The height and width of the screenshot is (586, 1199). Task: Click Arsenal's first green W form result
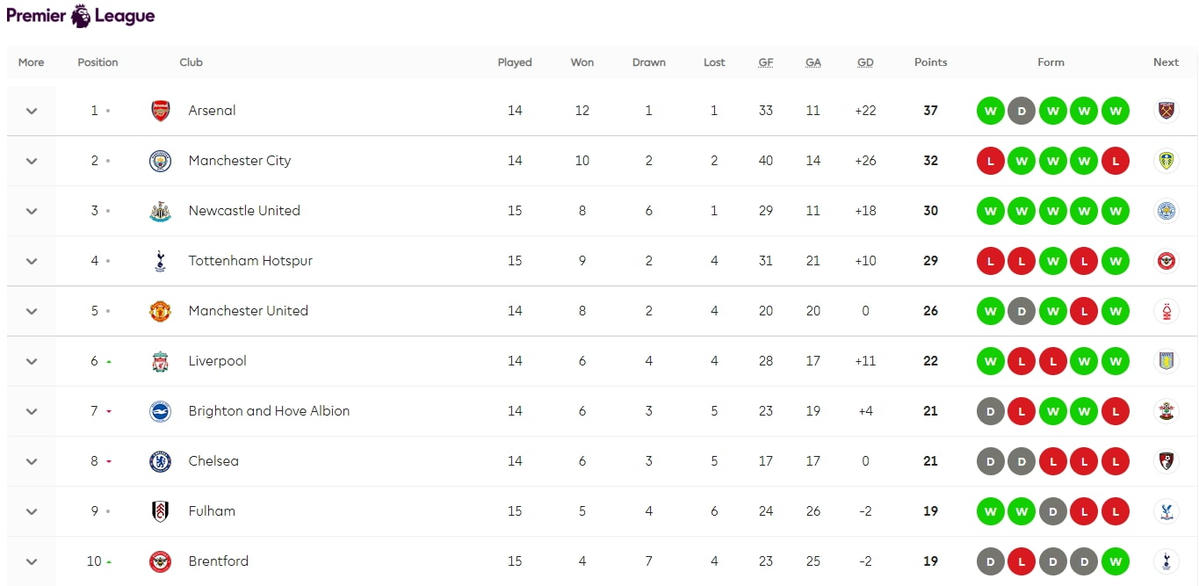tap(990, 111)
